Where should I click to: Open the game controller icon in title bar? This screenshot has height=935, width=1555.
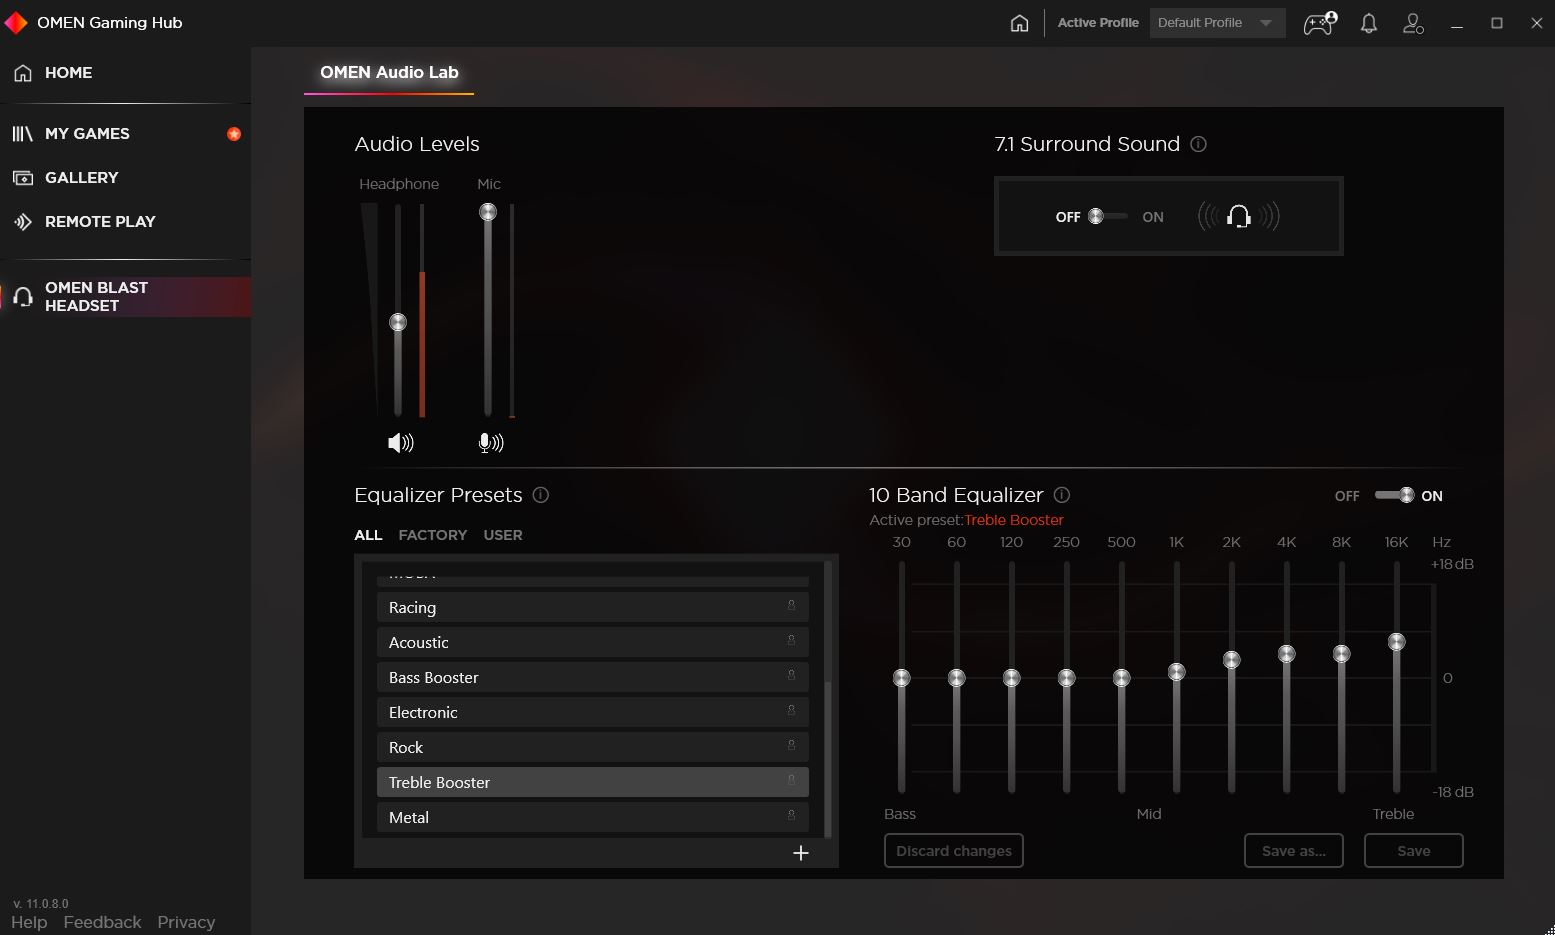pyautogui.click(x=1320, y=23)
